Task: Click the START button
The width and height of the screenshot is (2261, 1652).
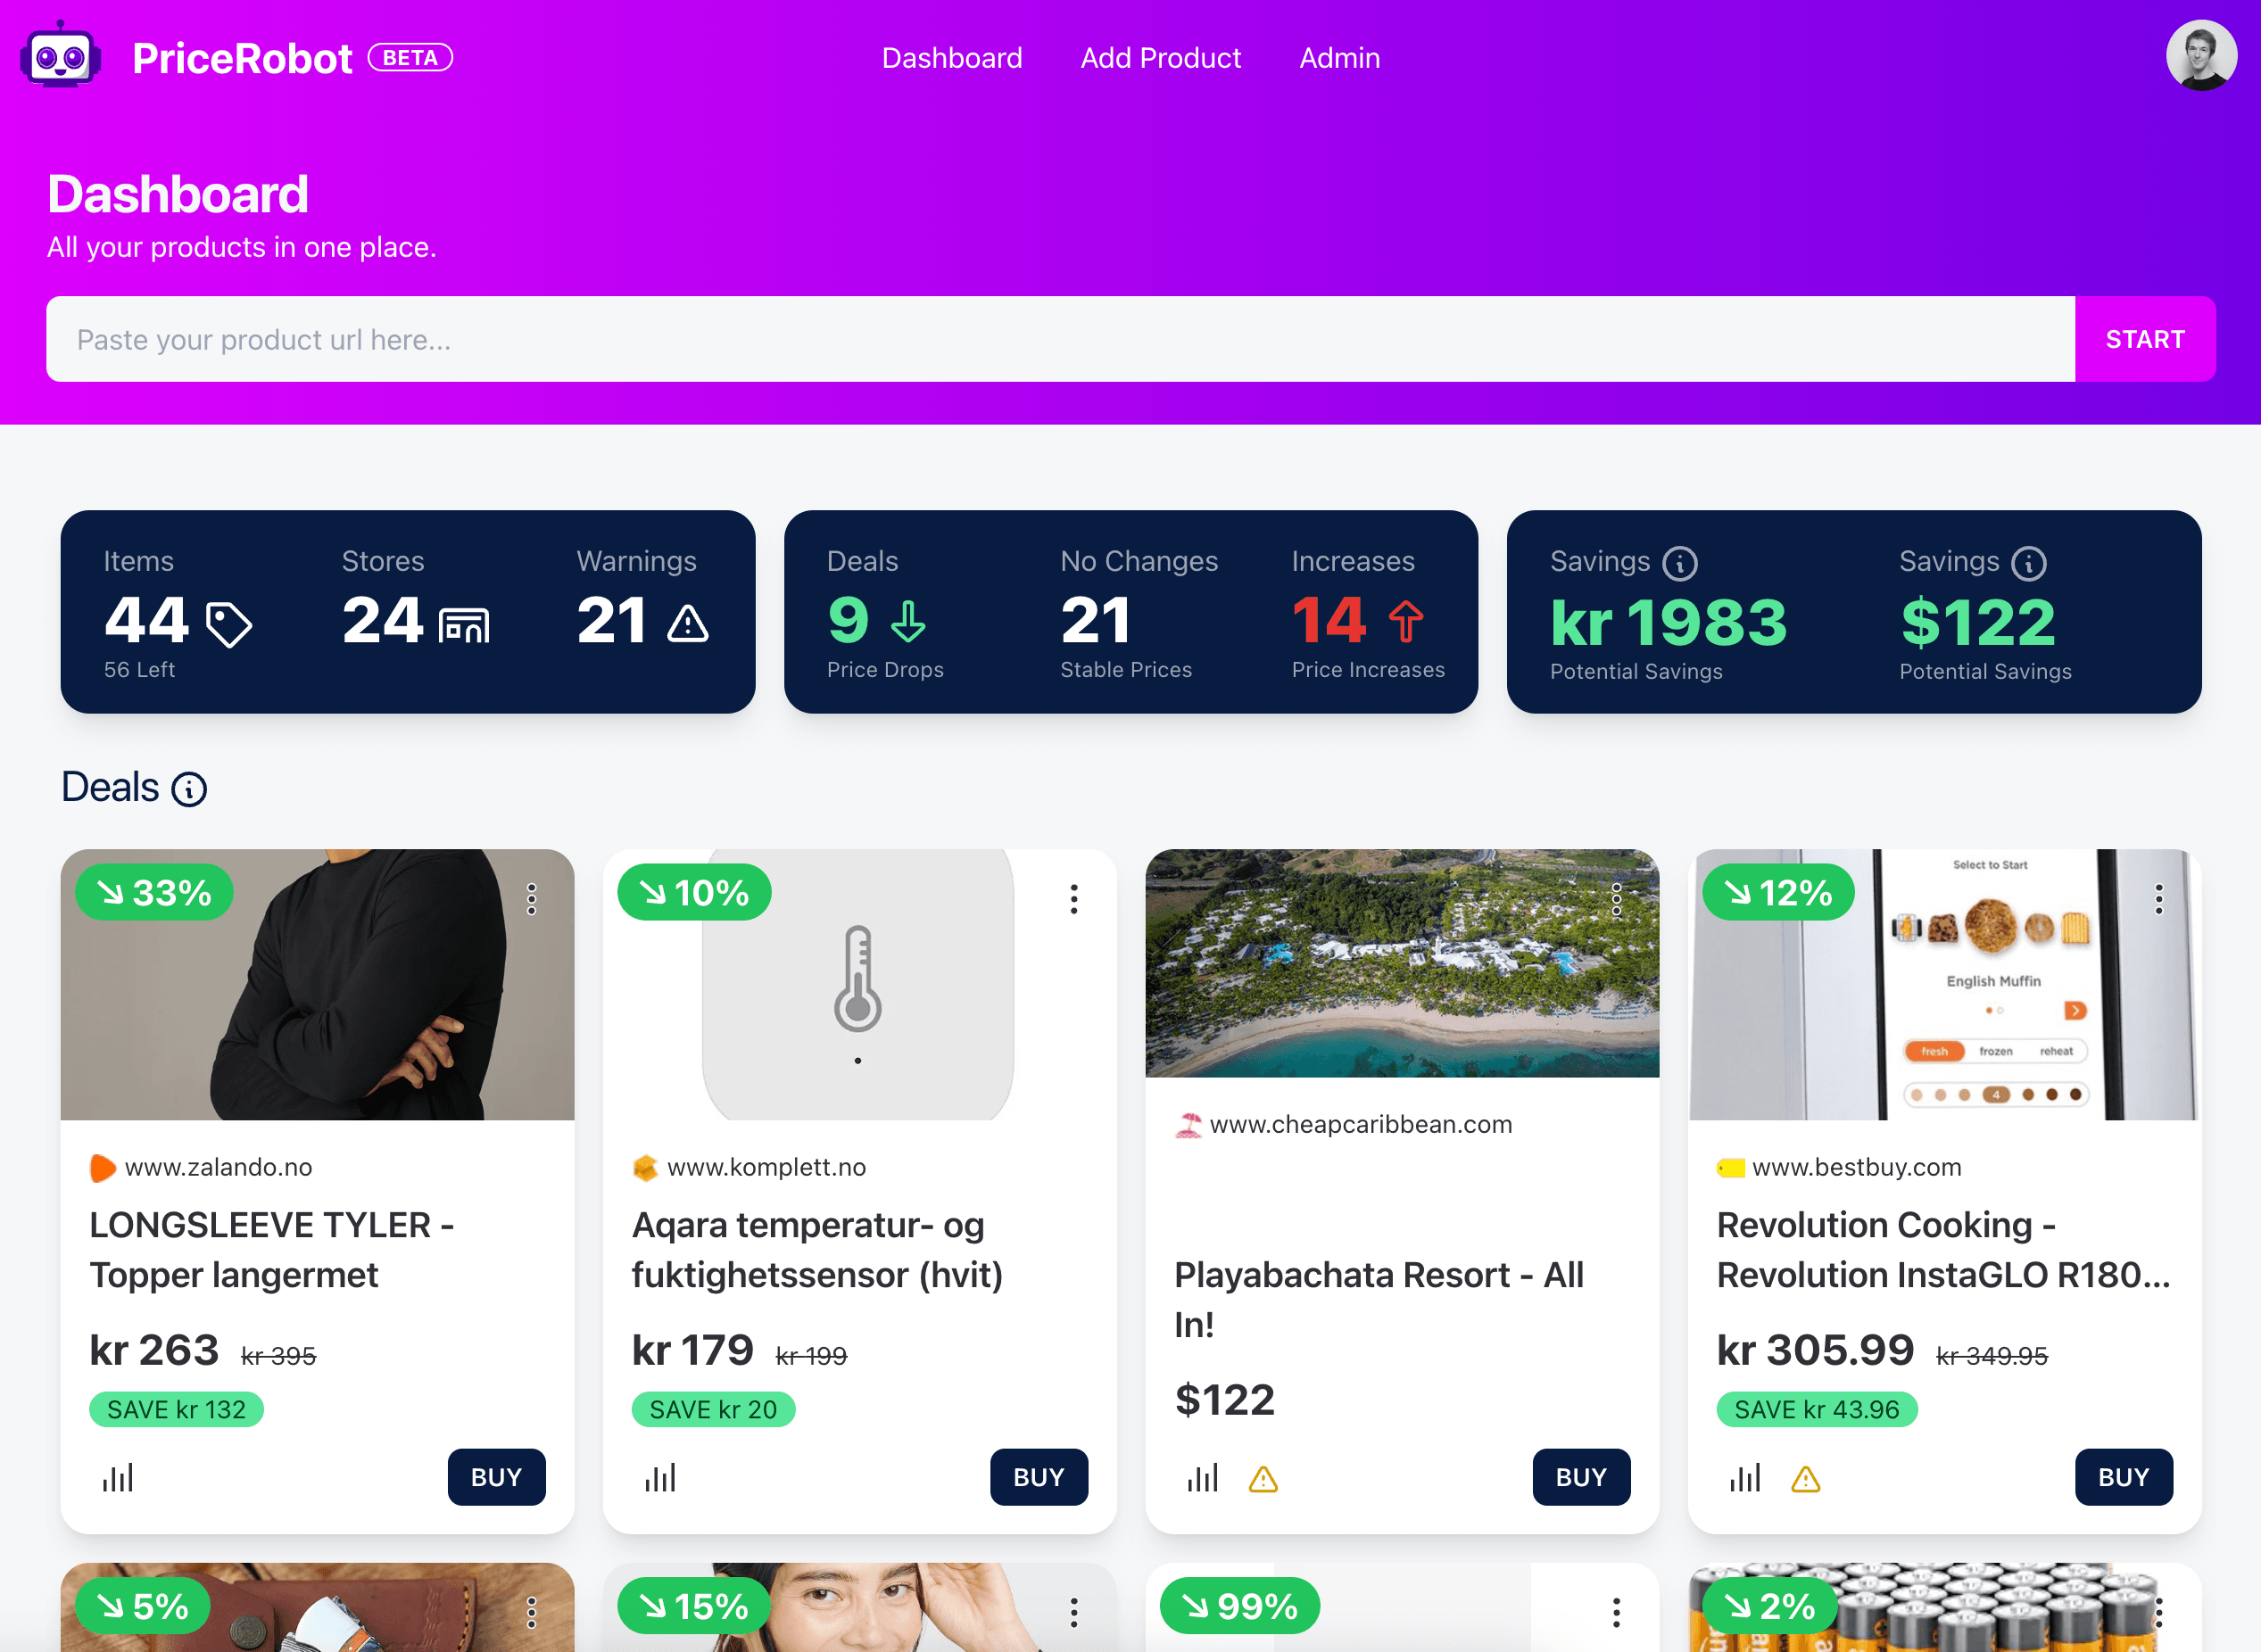Action: tap(2145, 339)
